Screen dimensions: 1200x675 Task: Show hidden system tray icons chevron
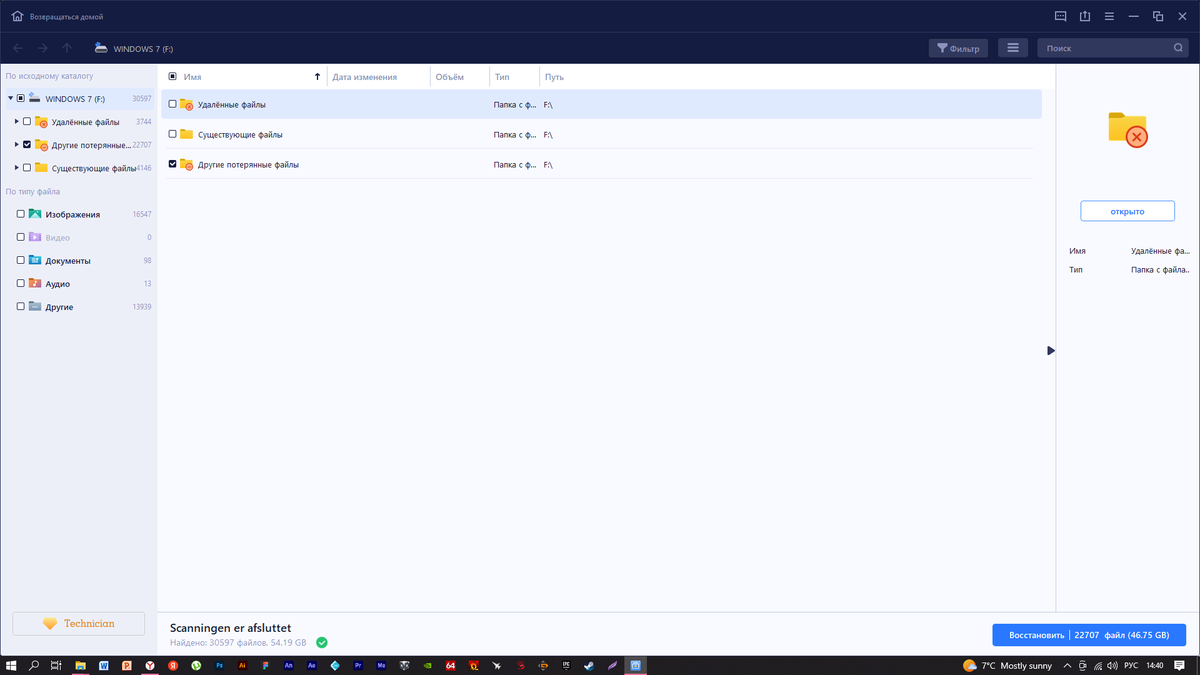coord(1068,665)
